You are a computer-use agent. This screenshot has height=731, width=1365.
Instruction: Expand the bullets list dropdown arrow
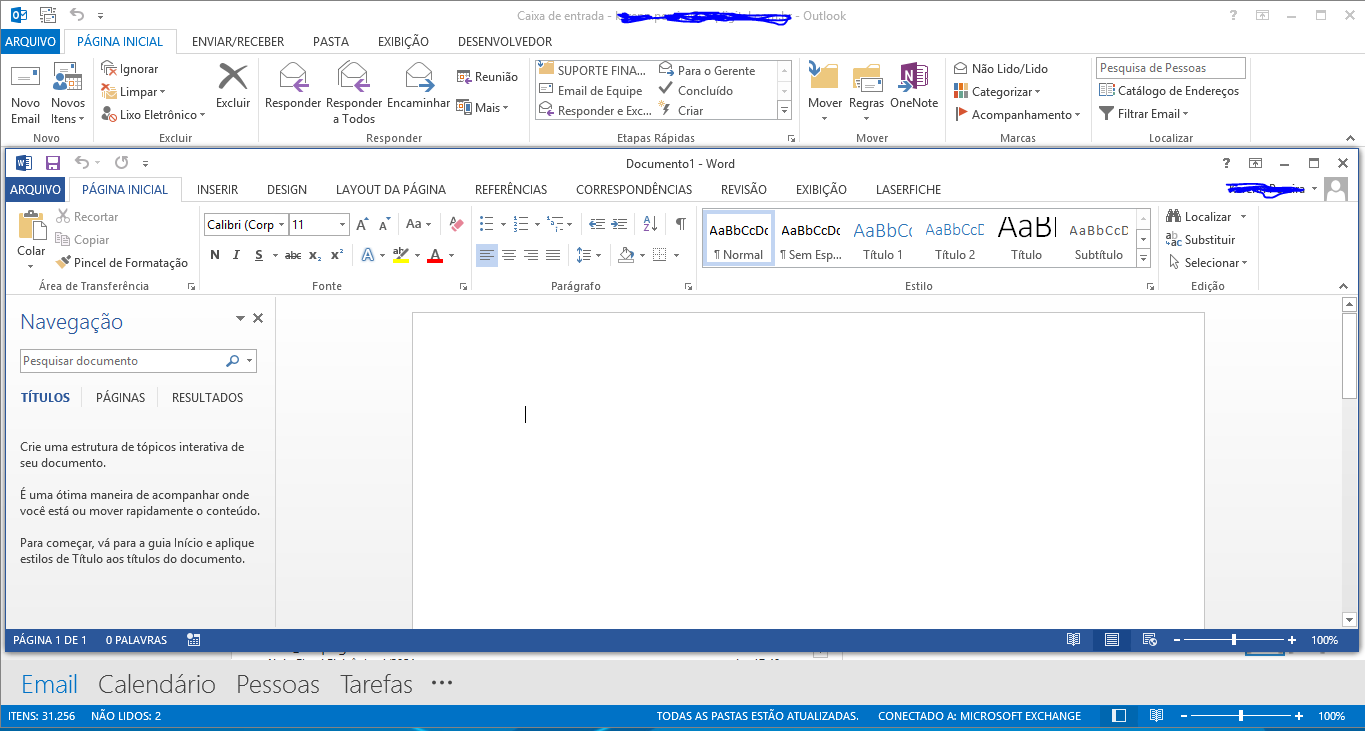(503, 224)
